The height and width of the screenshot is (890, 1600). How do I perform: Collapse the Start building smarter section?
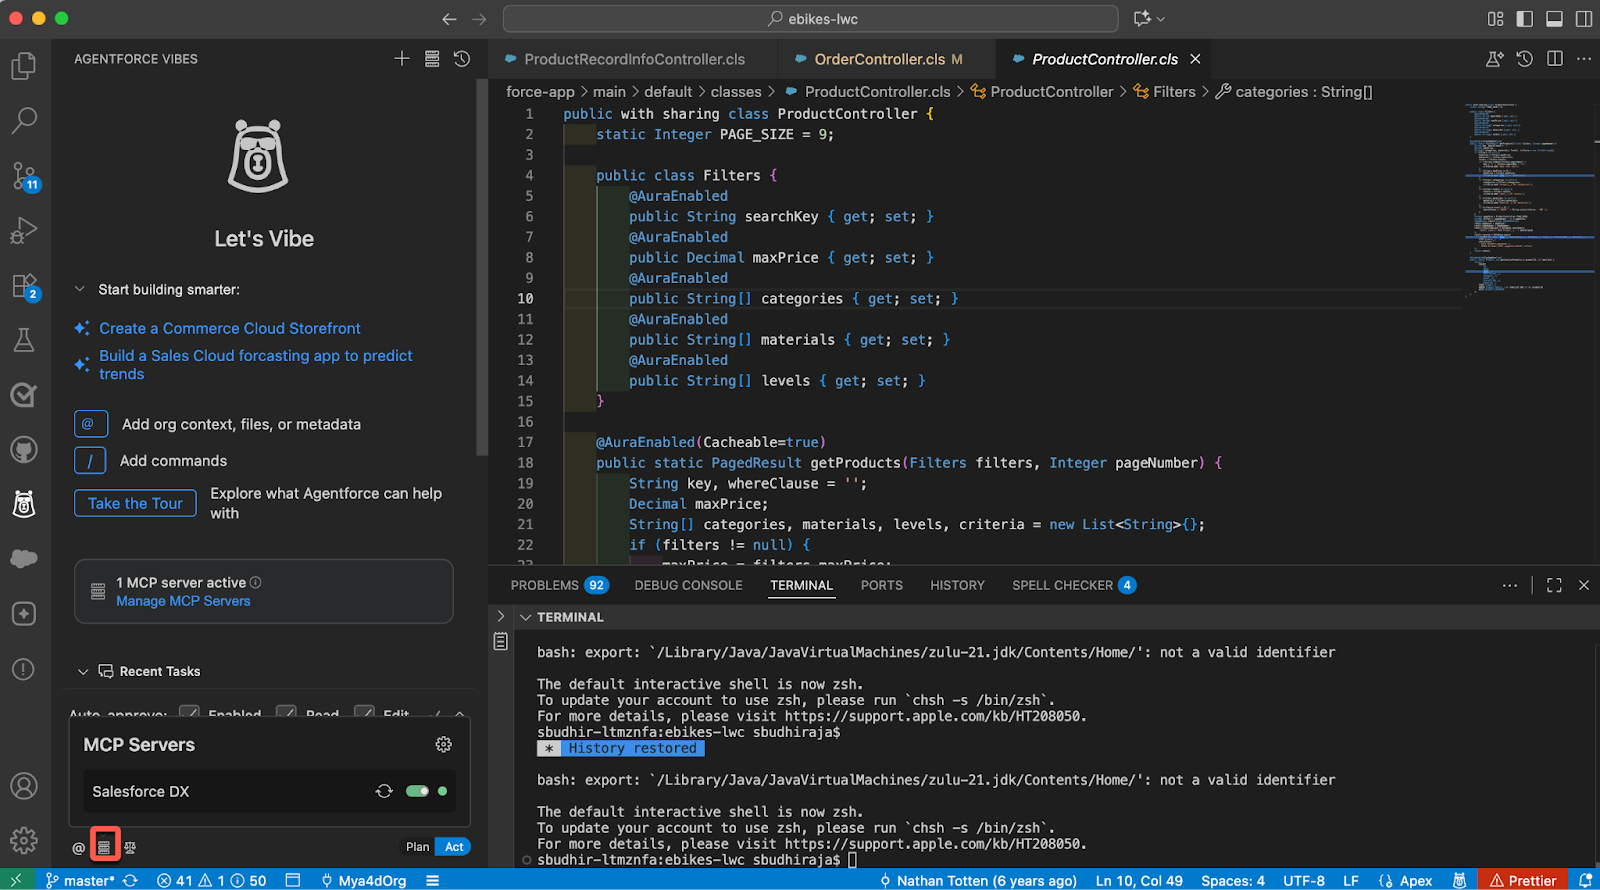pos(80,290)
